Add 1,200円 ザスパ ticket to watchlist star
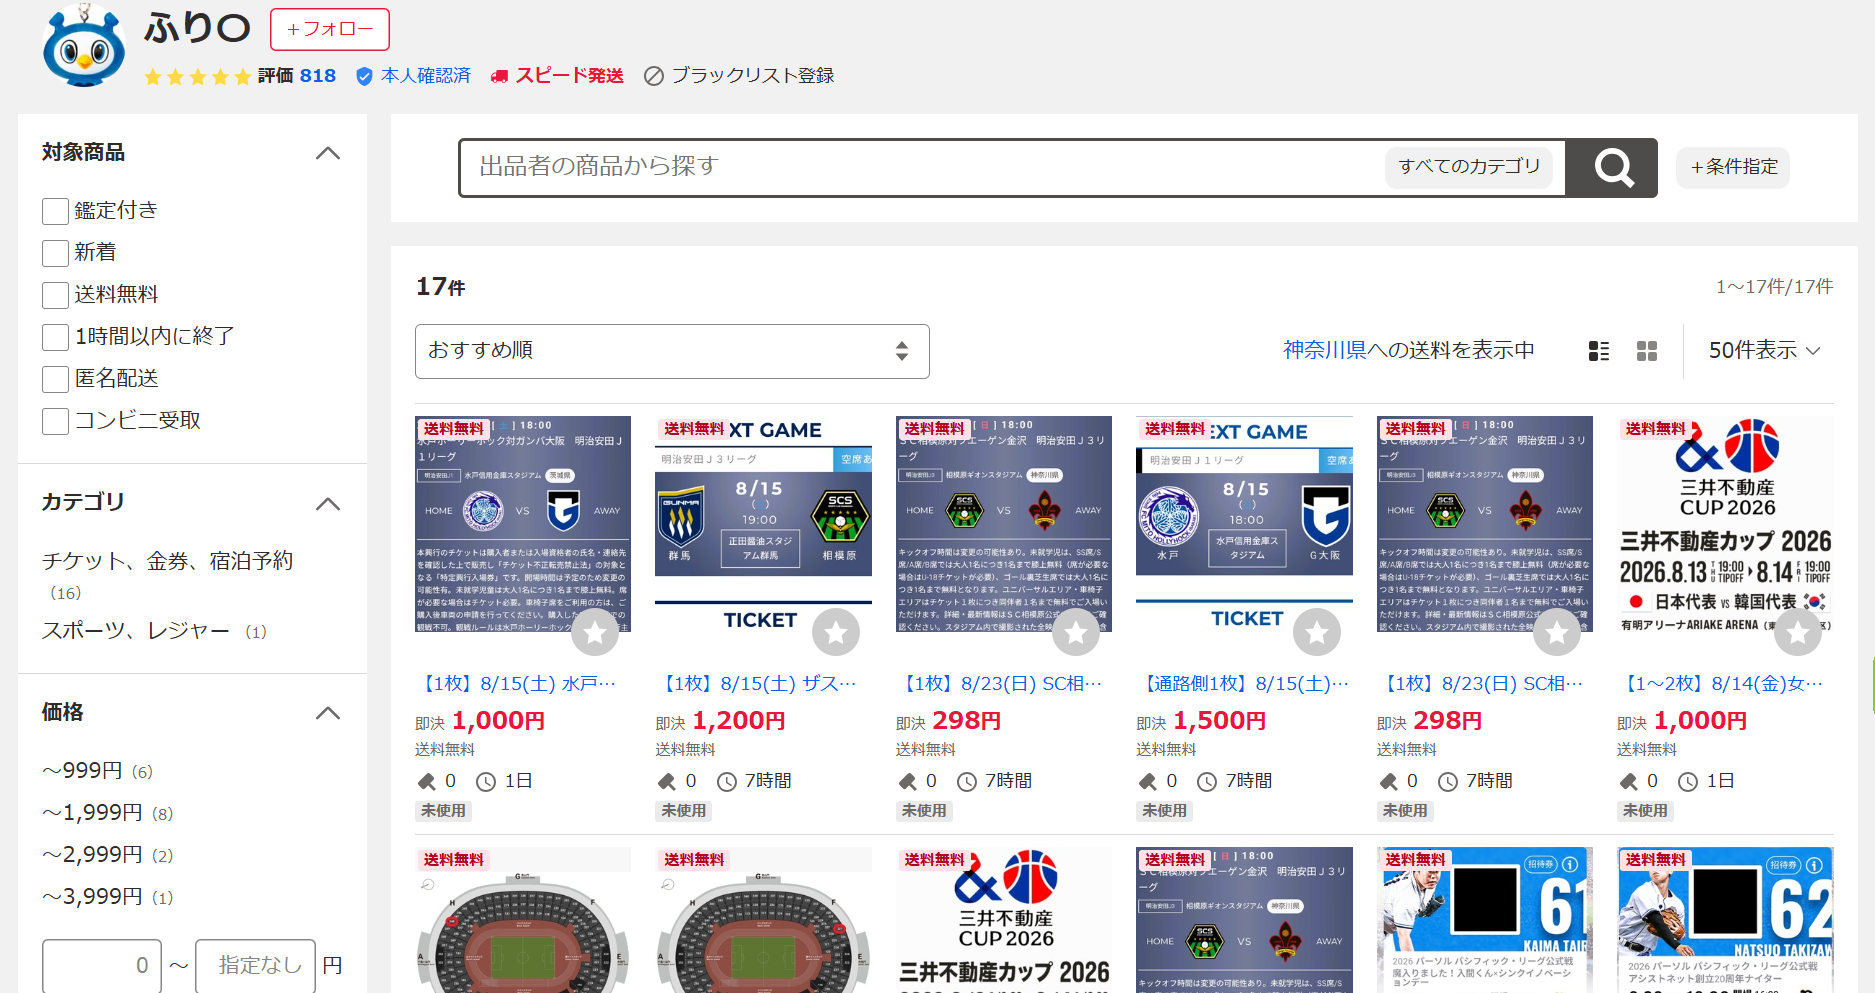The width and height of the screenshot is (1875, 993). tap(836, 632)
